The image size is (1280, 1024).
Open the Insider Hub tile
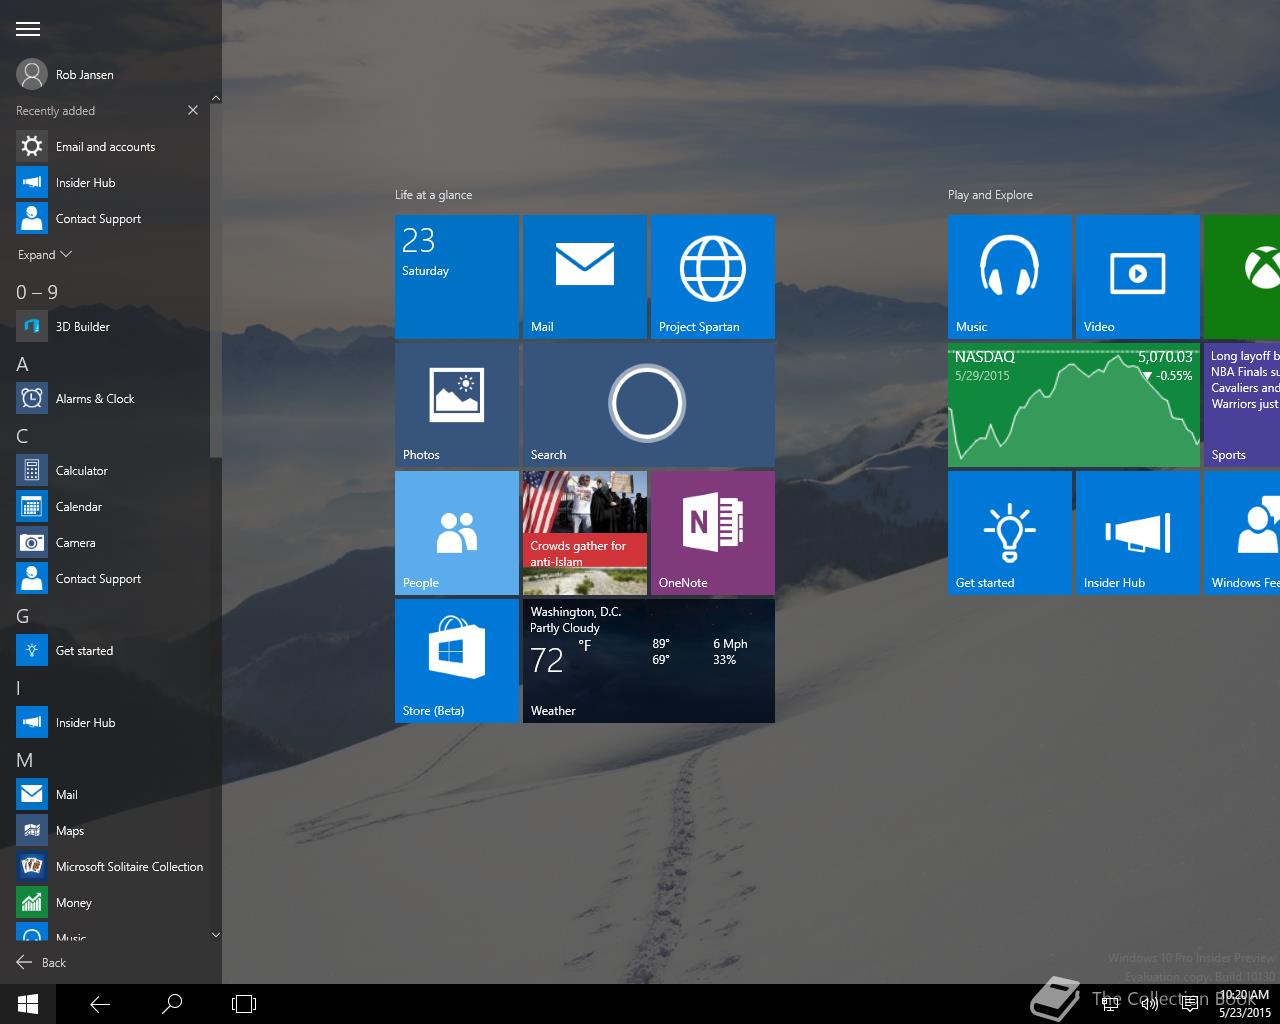1138,533
